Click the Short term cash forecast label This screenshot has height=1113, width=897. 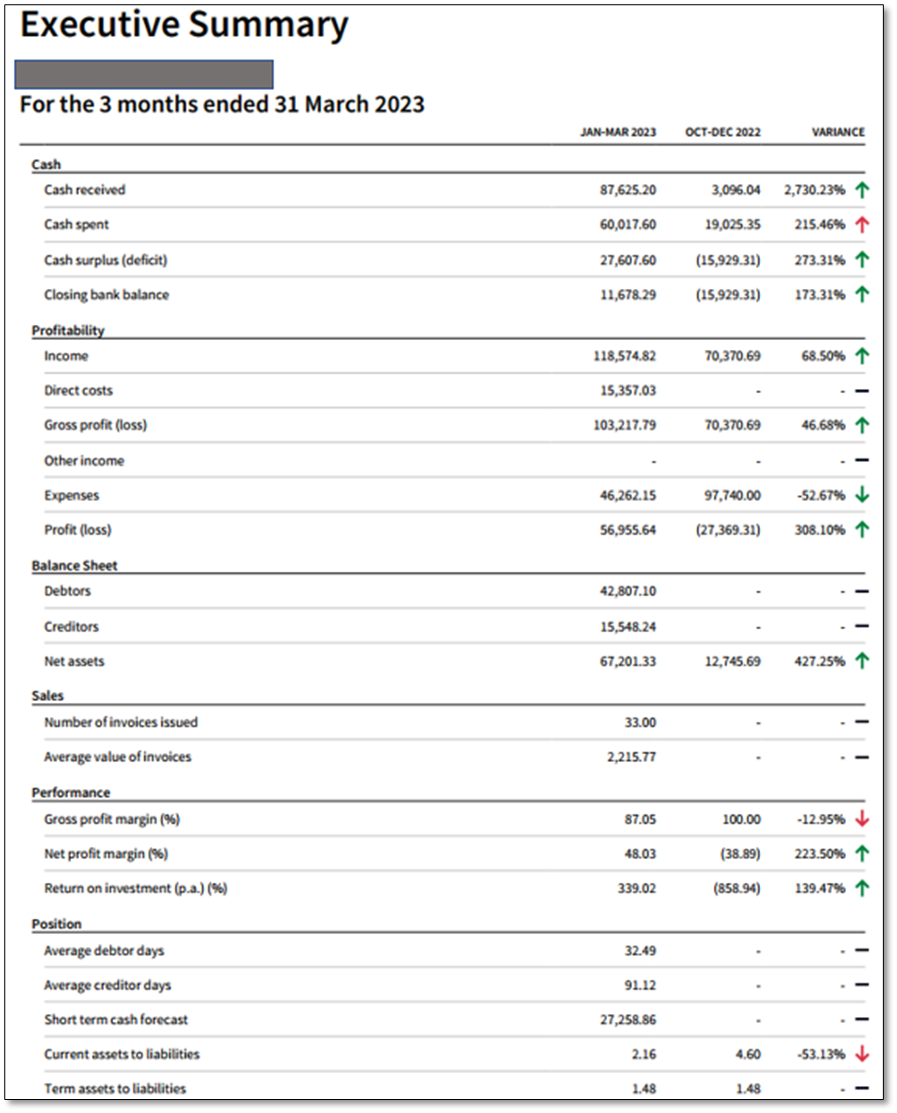click(116, 1020)
